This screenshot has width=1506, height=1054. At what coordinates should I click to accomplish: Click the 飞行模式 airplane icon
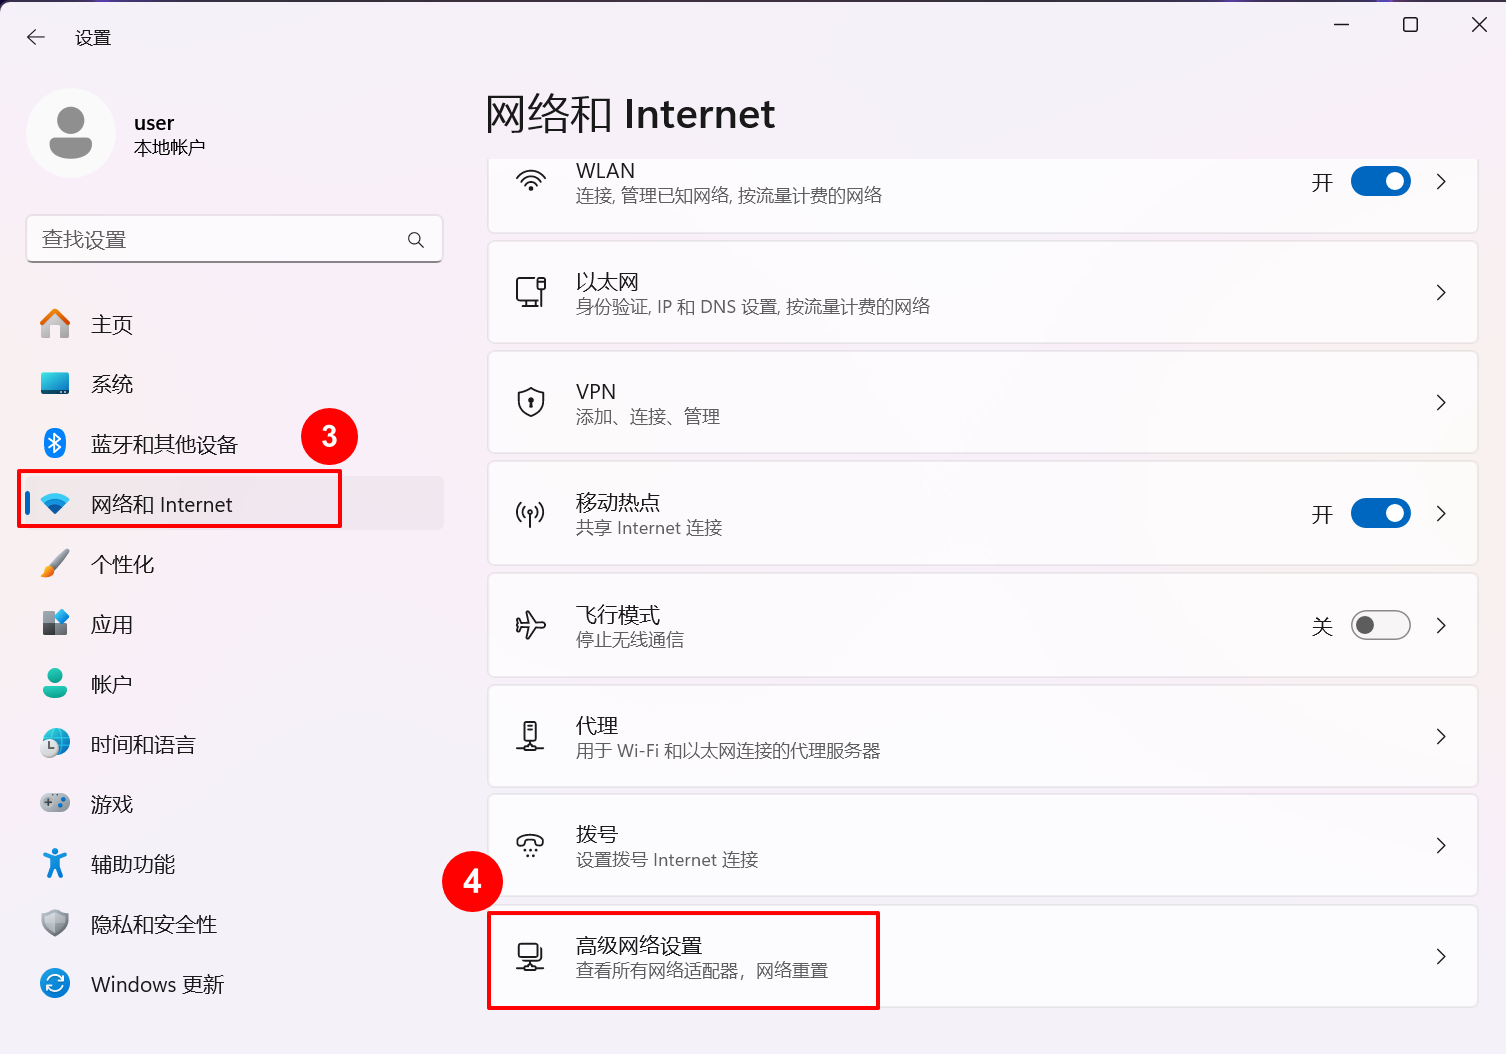[x=531, y=625]
